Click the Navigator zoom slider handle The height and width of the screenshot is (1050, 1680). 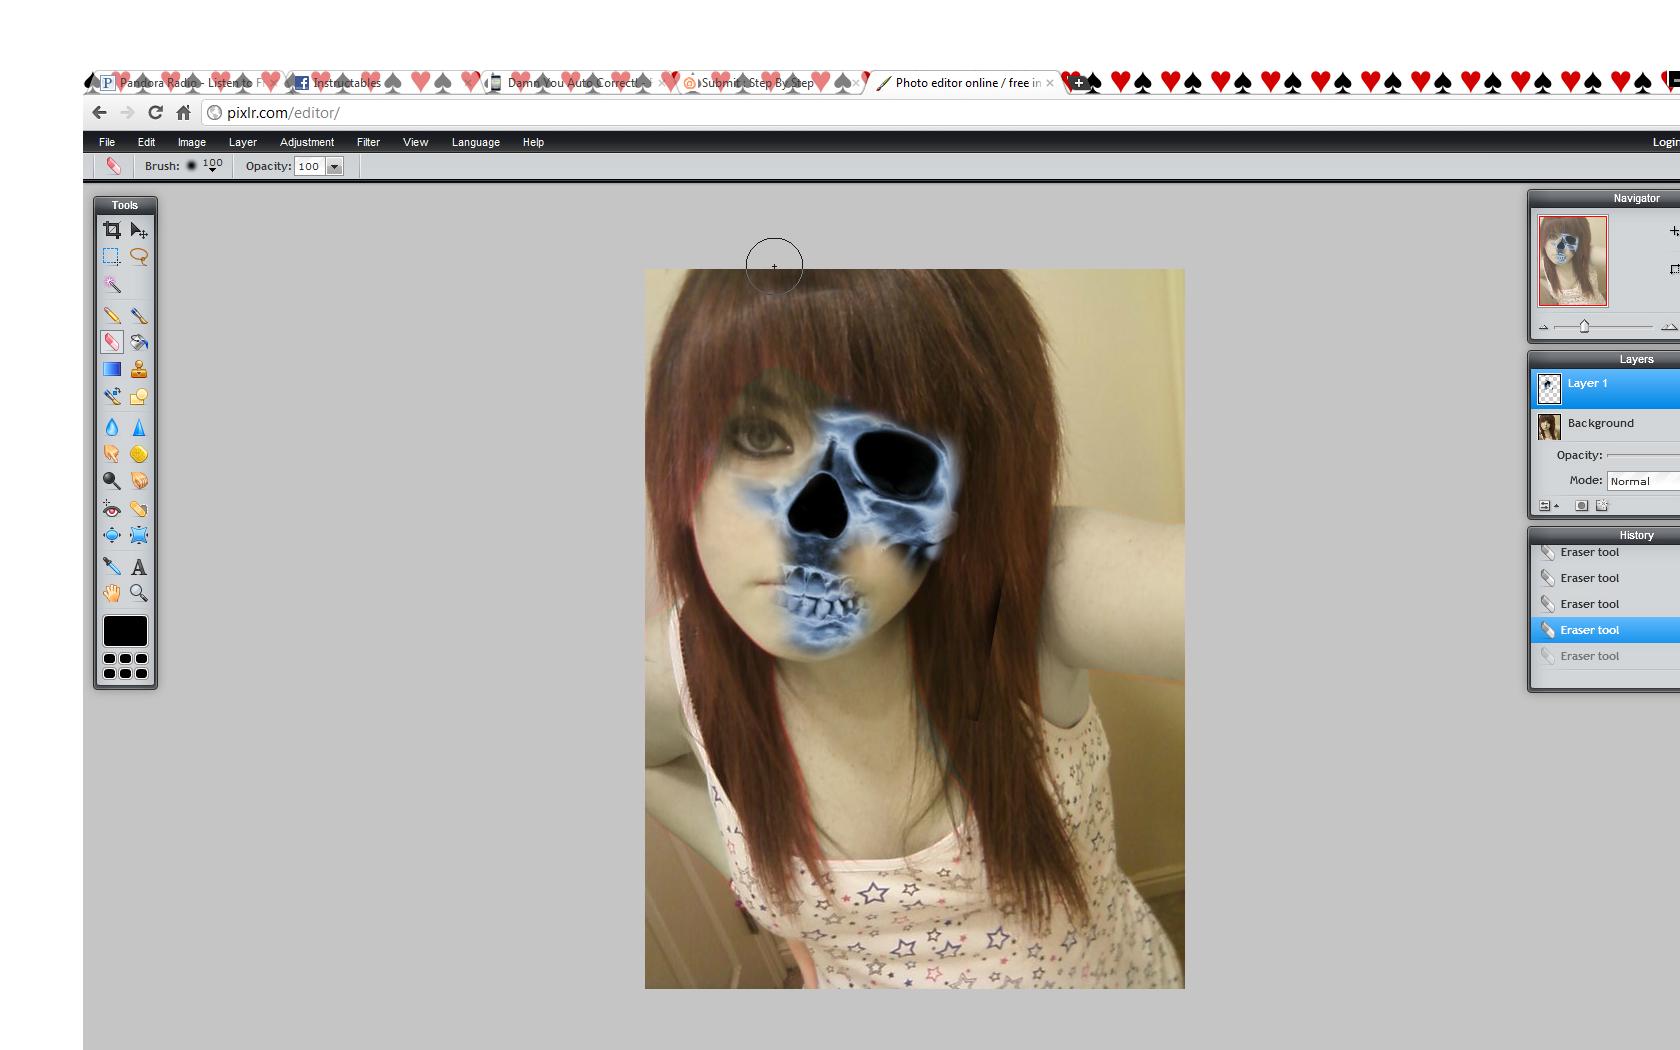(x=1584, y=326)
